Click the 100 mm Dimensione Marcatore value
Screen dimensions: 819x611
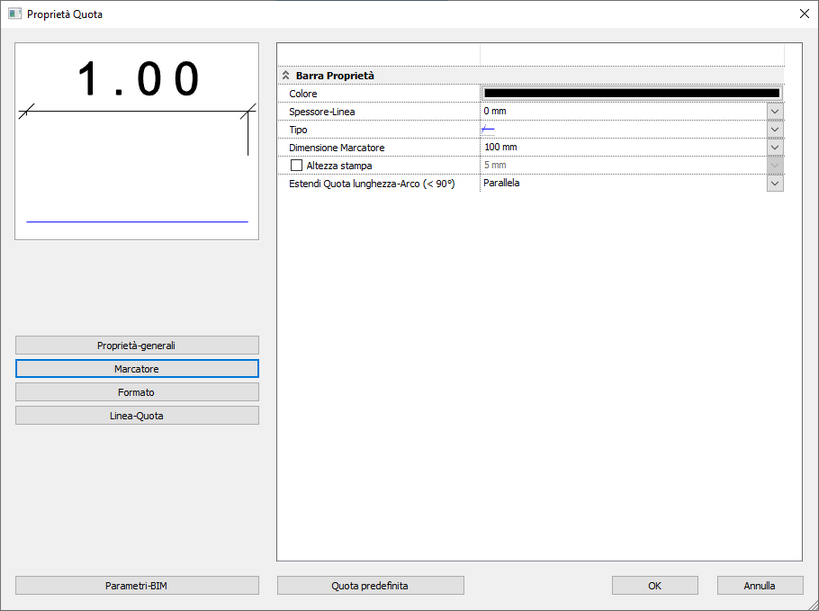tap(500, 147)
